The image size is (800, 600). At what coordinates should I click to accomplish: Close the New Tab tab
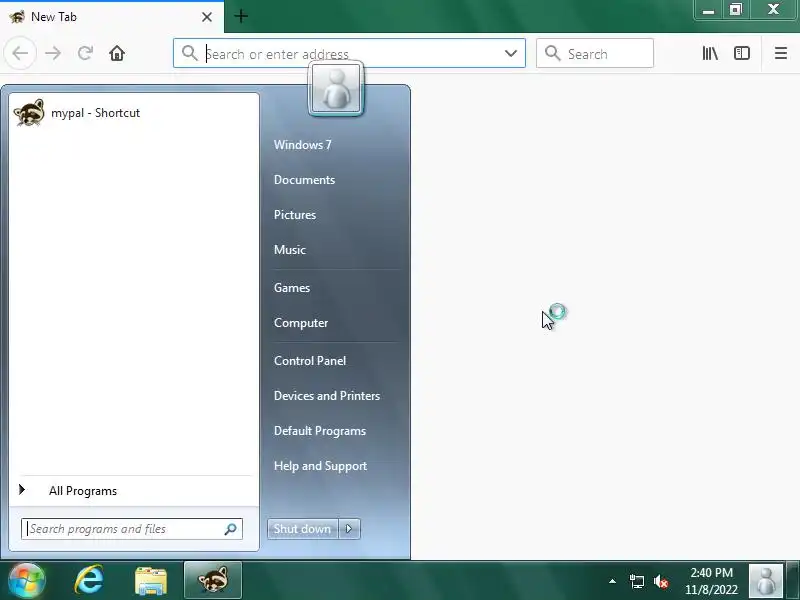point(207,17)
